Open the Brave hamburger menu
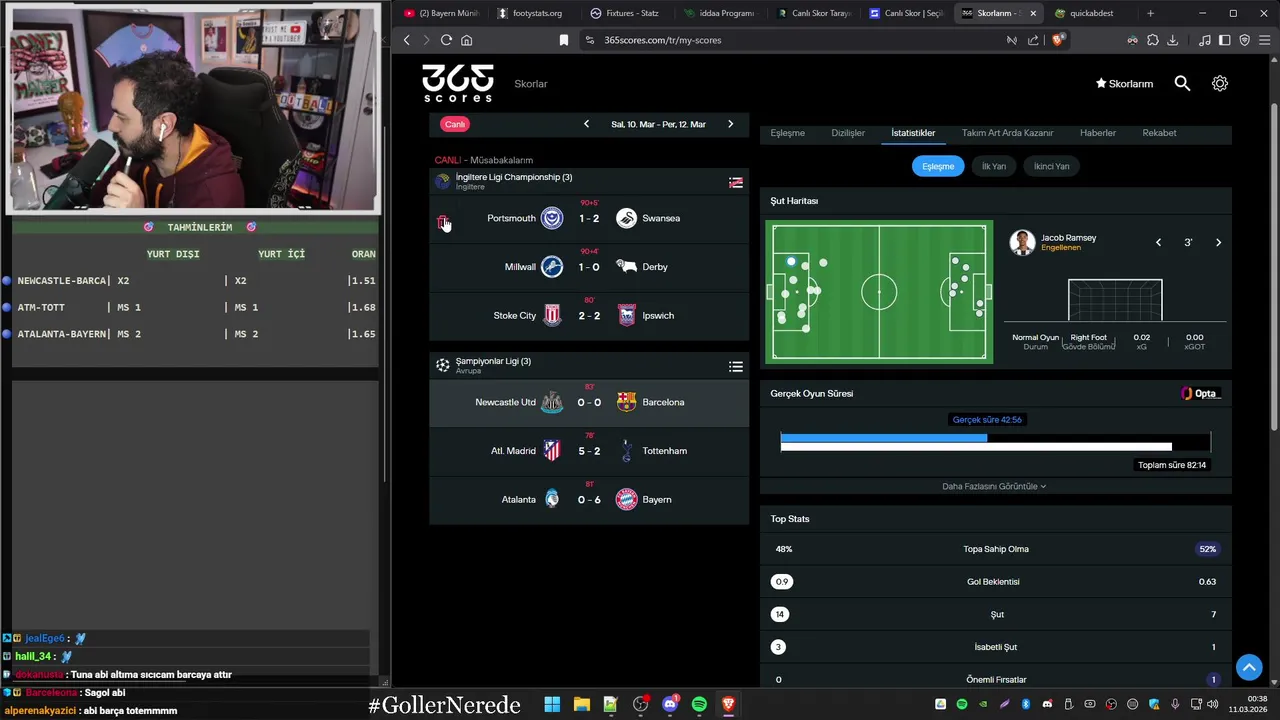1280x720 pixels. pos(1265,40)
